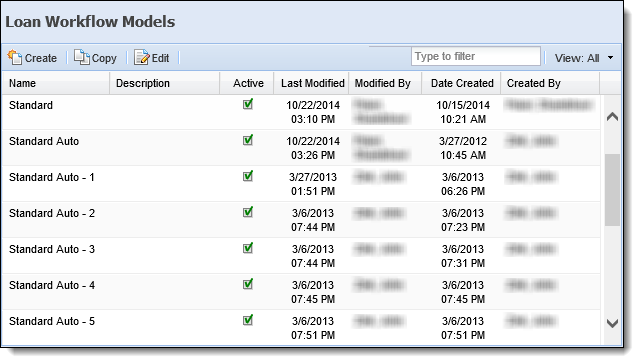The image size is (639, 363).
Task: Click the Copy documents icon
Action: 82,57
